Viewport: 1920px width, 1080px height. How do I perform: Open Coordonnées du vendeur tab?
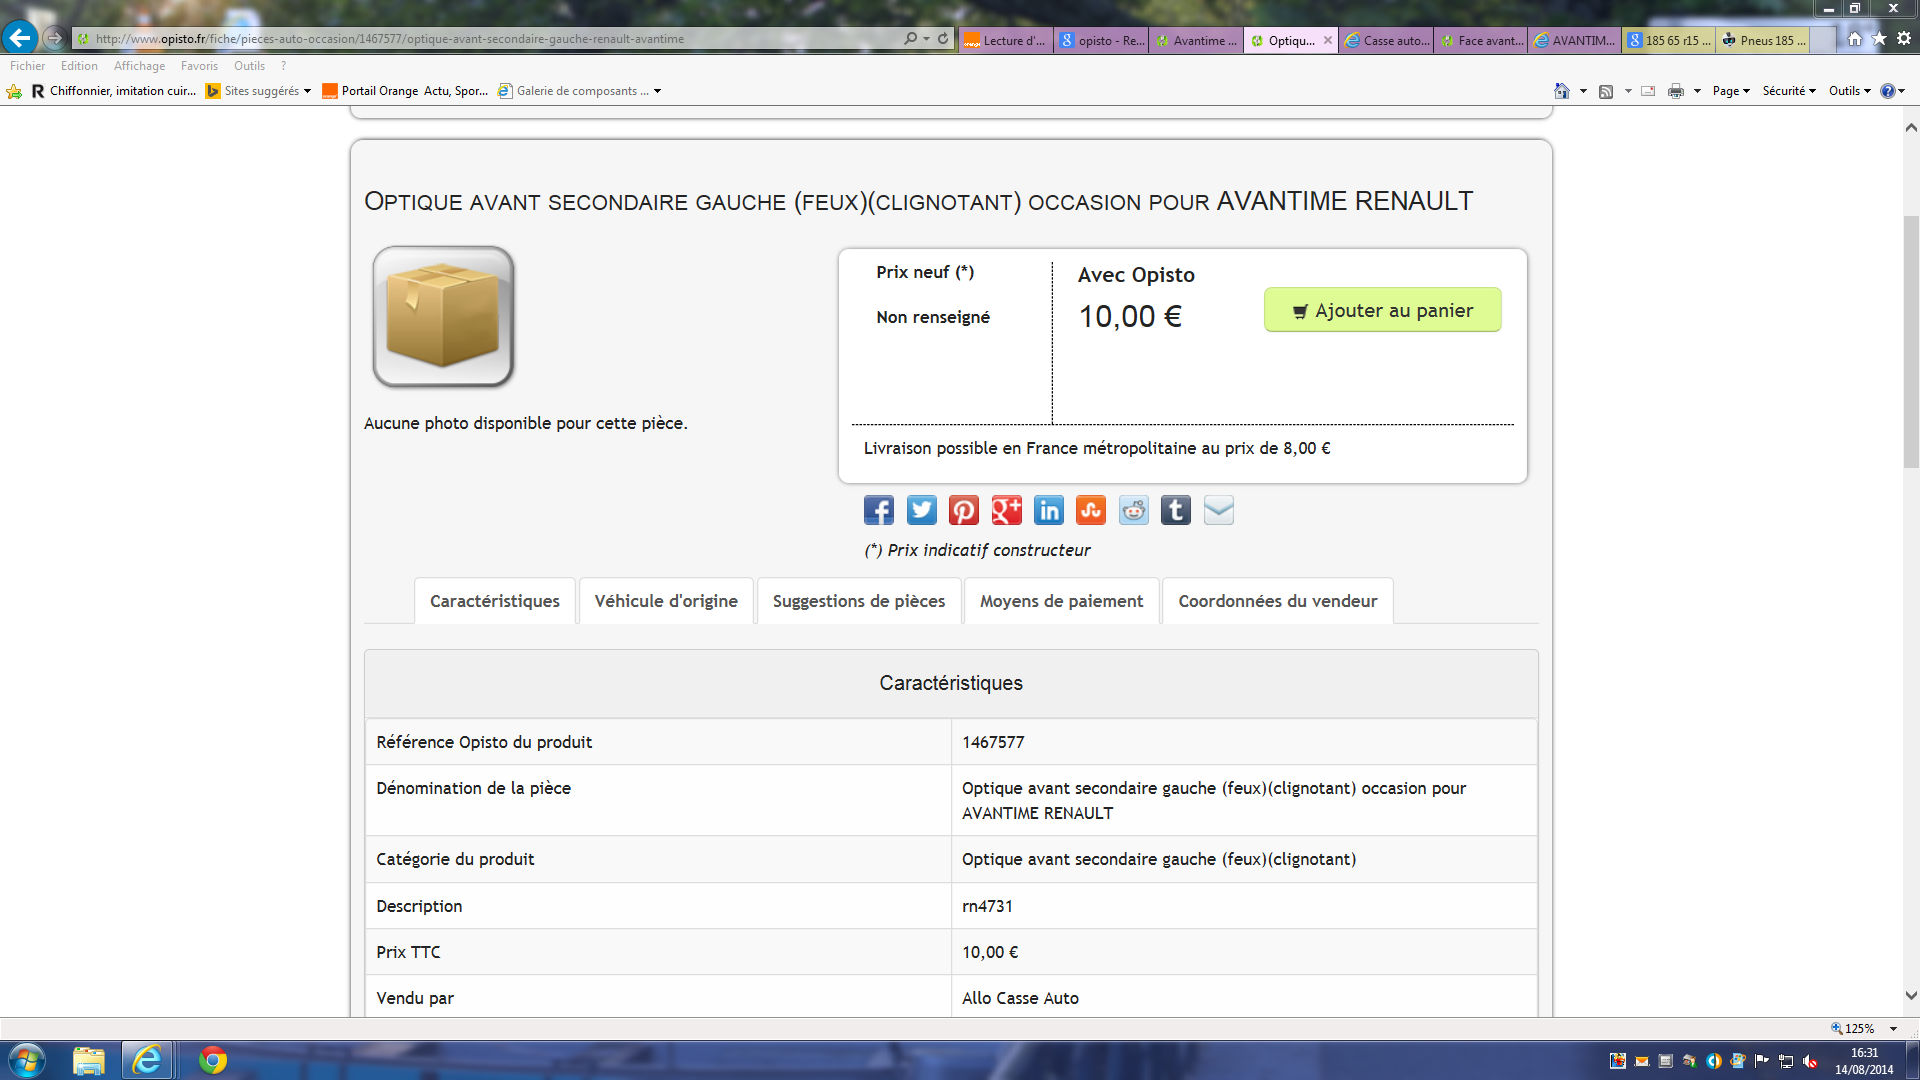(1277, 601)
